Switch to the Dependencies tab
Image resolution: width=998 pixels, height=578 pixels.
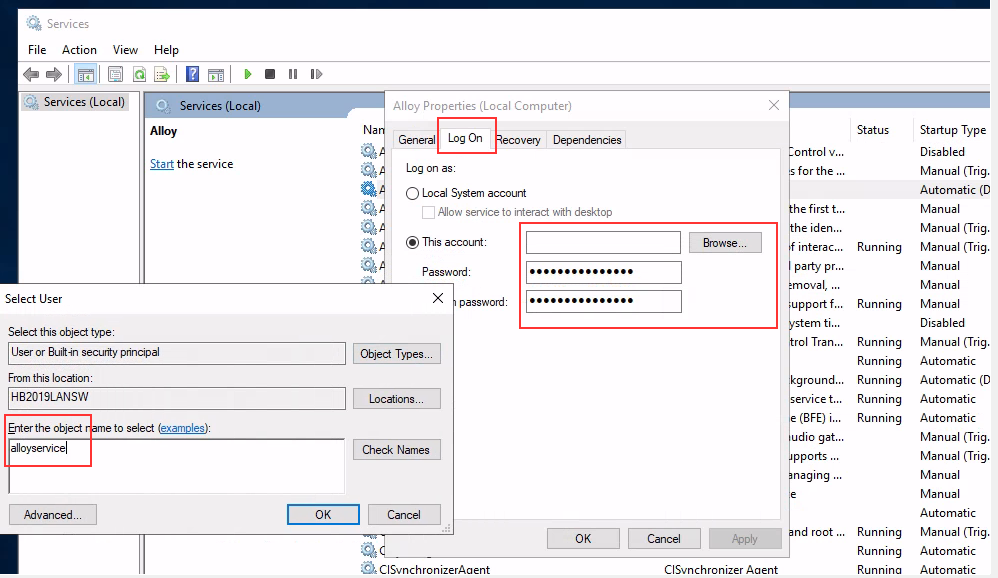pyautogui.click(x=587, y=140)
